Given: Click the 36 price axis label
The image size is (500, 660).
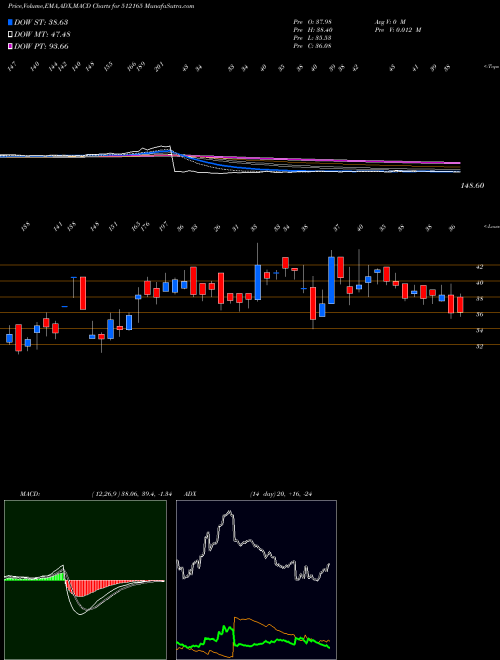Looking at the screenshot, I should (x=479, y=314).
